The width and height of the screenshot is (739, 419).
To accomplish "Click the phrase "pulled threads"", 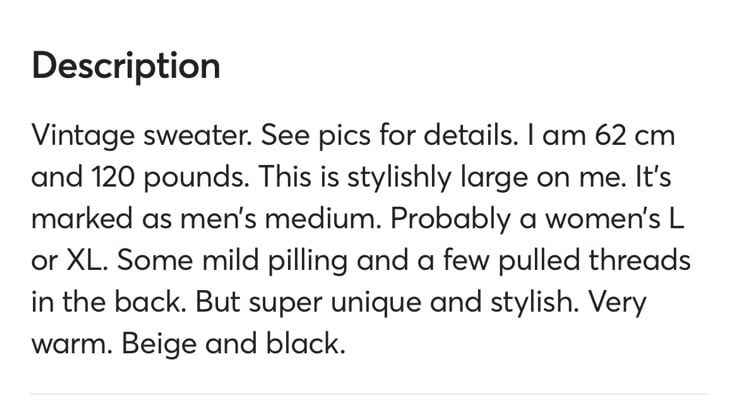I will [594, 261].
